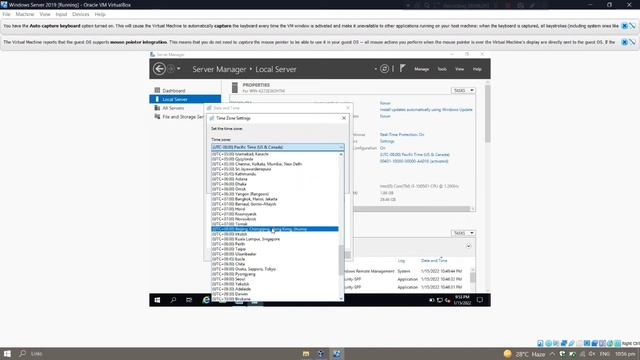Image resolution: width=640 pixels, height=360 pixels.
Task: Click the Settings link in properties
Action: [x=387, y=141]
